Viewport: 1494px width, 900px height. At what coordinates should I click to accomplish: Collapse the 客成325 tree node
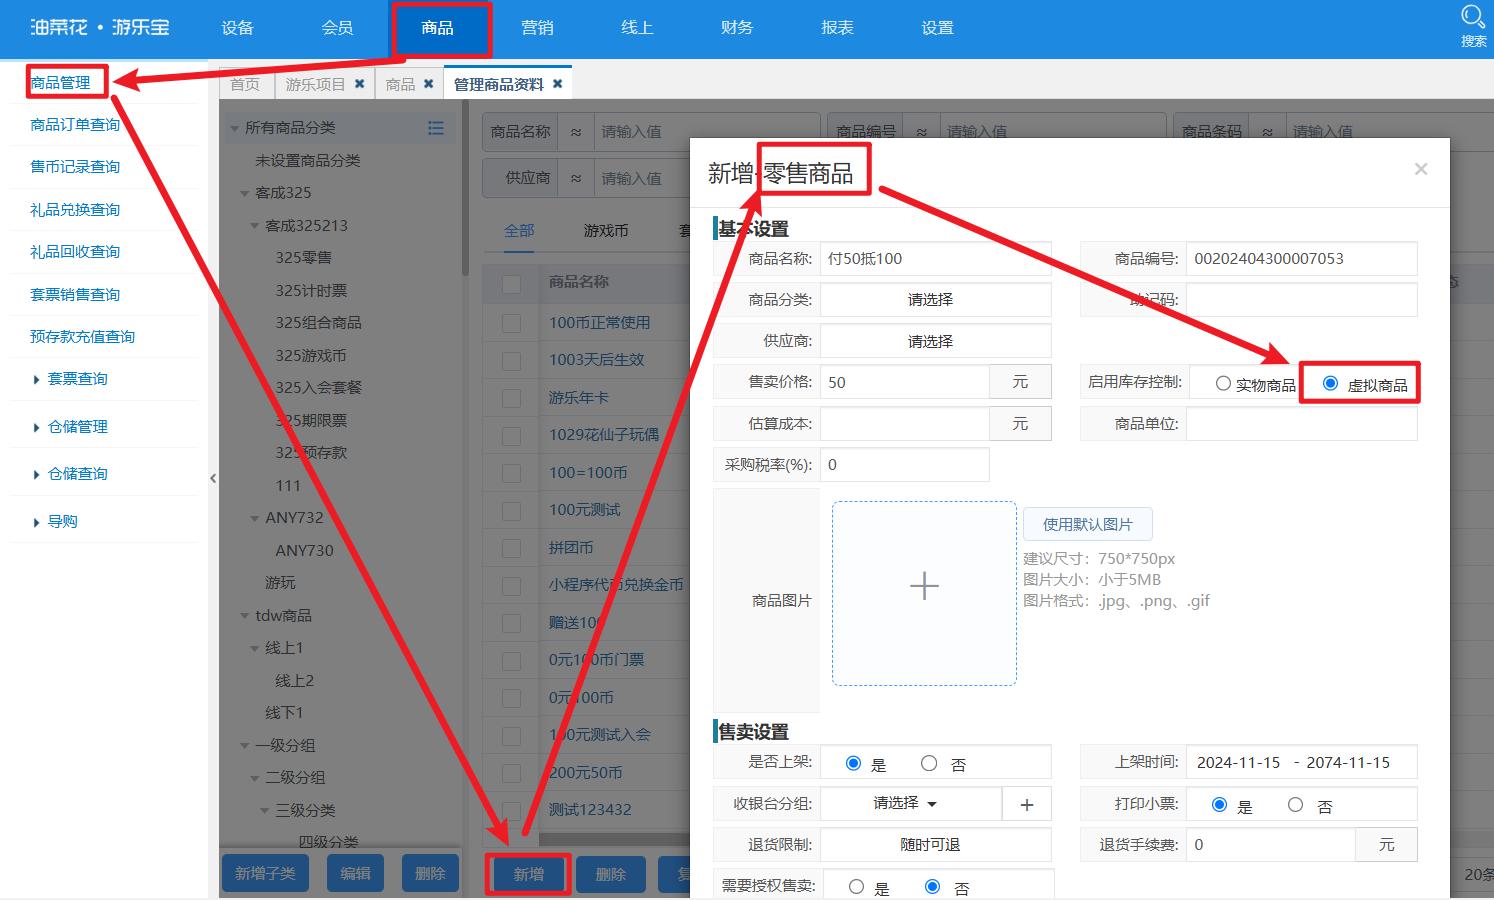pos(245,193)
